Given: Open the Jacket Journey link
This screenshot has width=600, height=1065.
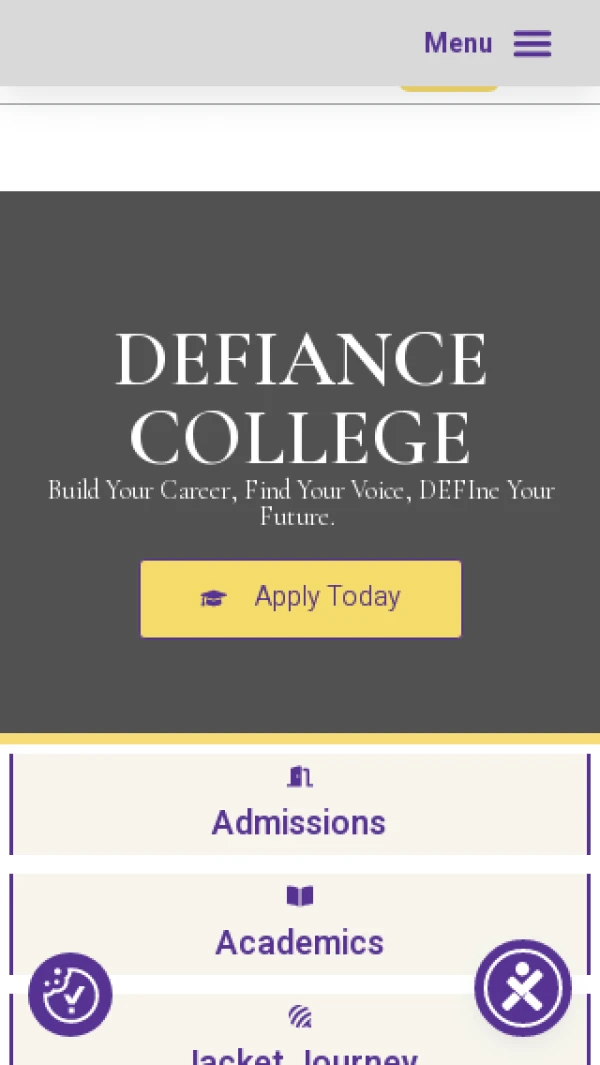Looking at the screenshot, I should [300, 1055].
